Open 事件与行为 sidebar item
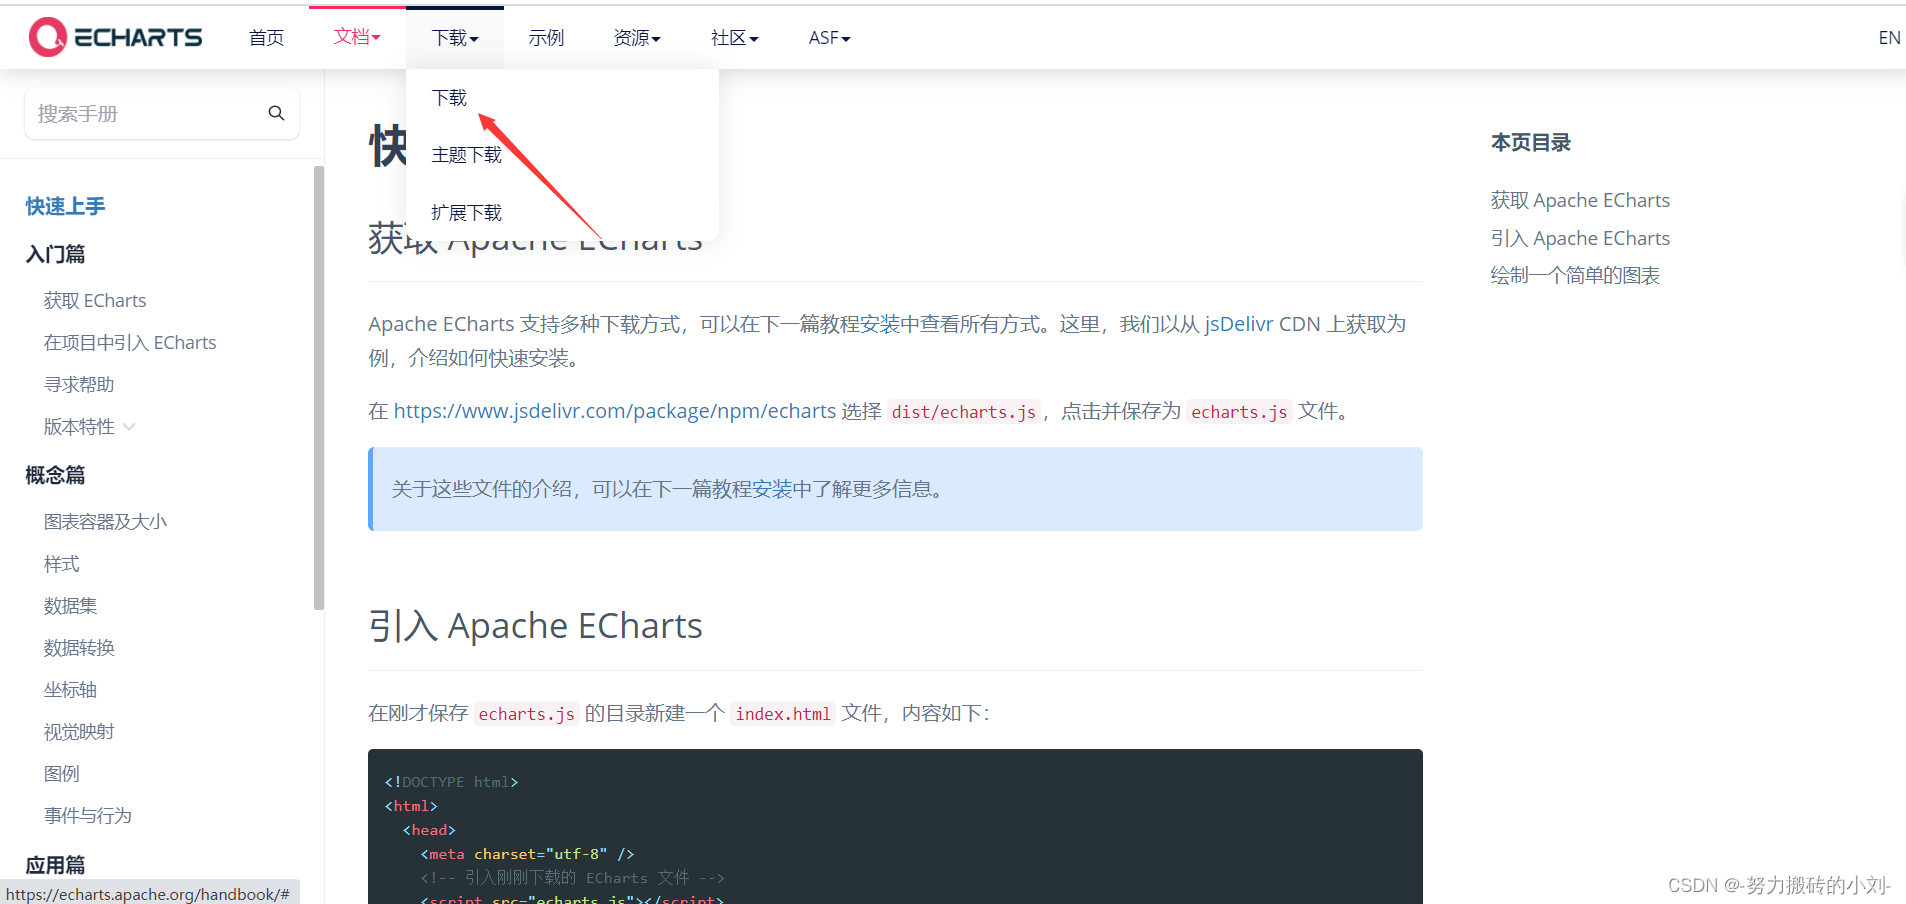Viewport: 1906px width, 904px height. (88, 816)
